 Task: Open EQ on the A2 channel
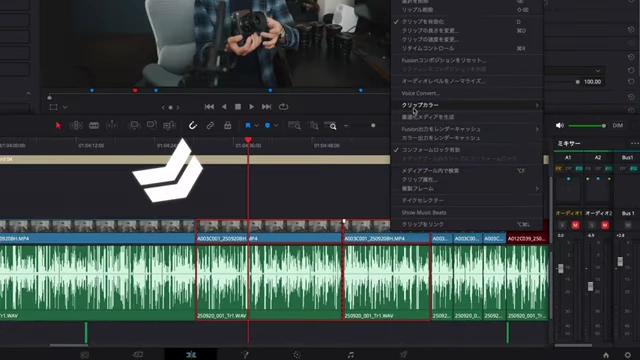pyautogui.click(x=608, y=169)
